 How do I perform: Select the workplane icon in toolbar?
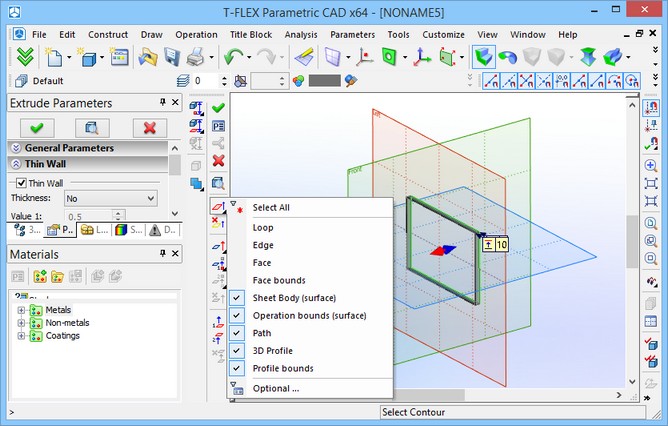tap(332, 57)
